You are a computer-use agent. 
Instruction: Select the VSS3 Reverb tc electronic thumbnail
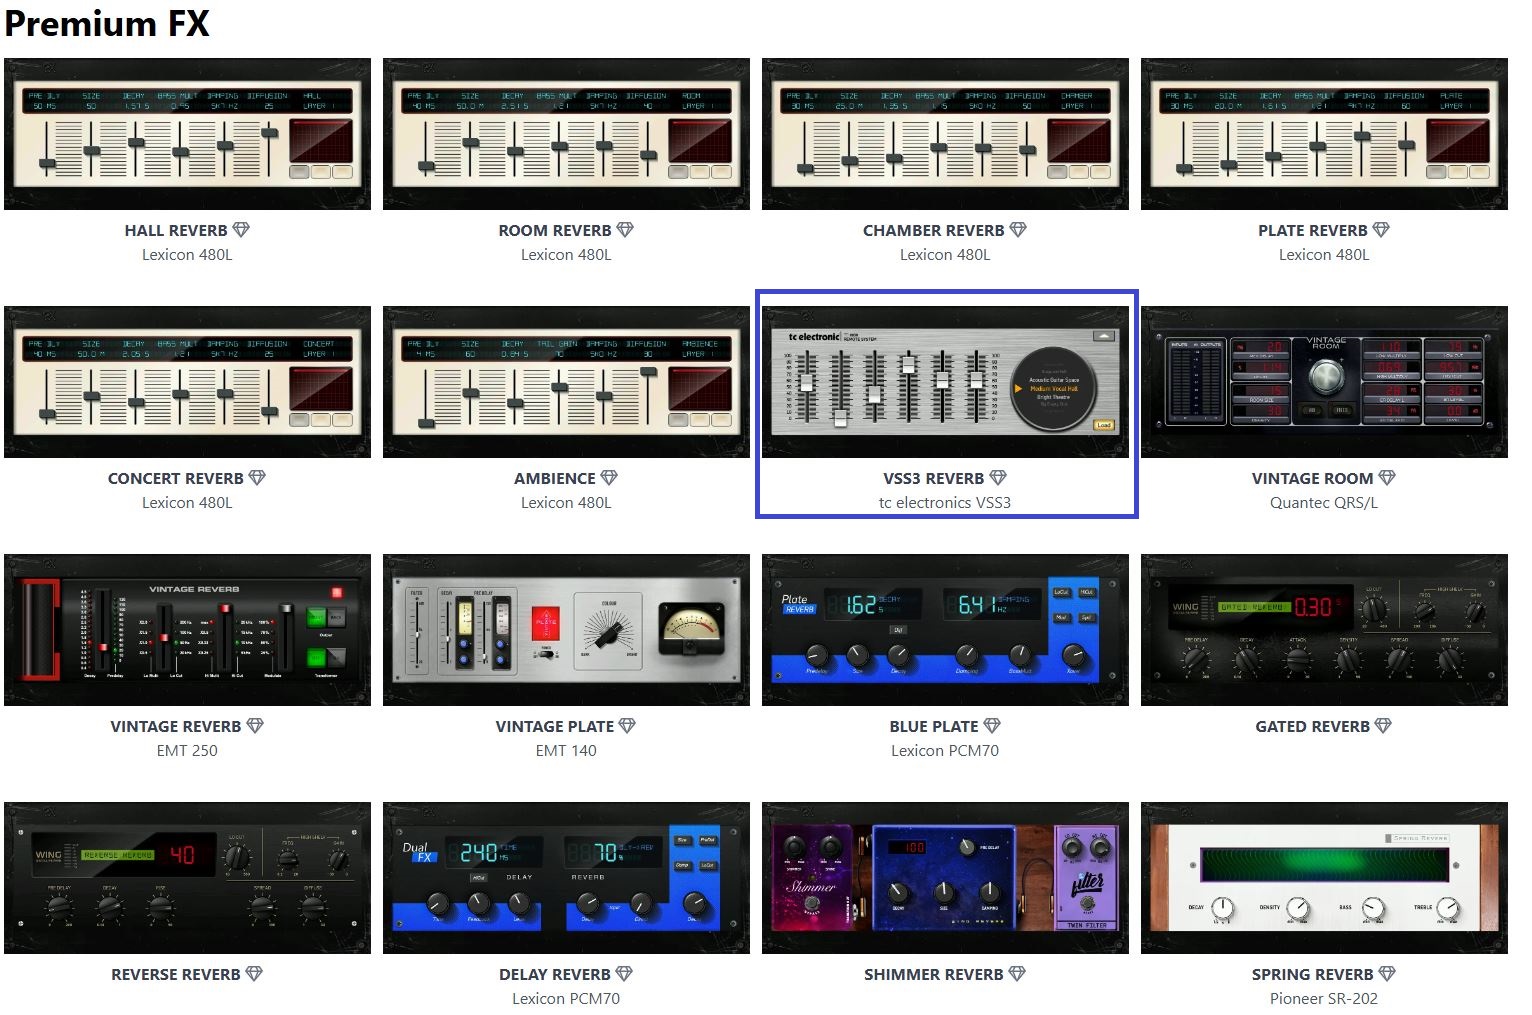click(x=945, y=382)
